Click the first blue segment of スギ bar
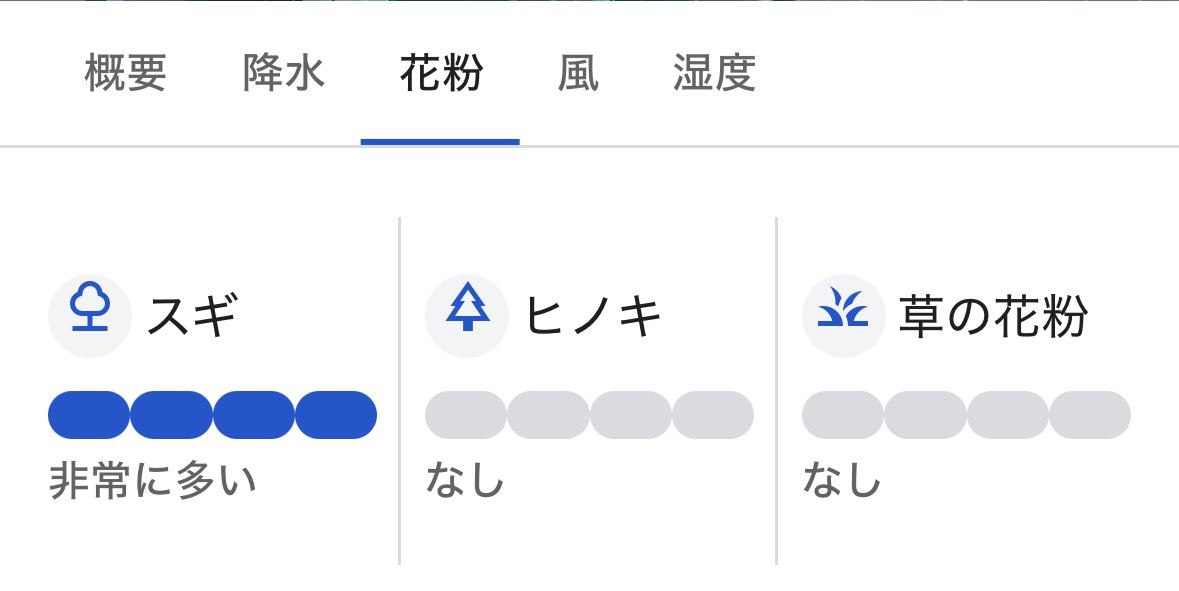Image resolution: width=1179 pixels, height=591 pixels. tap(89, 415)
